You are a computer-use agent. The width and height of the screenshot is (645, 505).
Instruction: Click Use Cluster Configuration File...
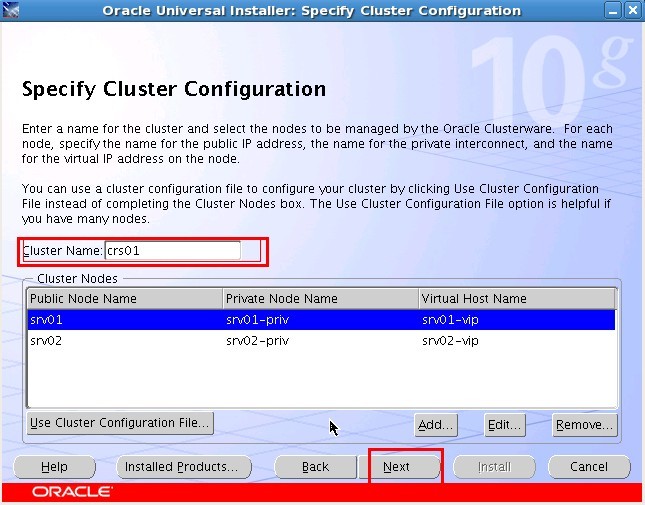pos(120,423)
